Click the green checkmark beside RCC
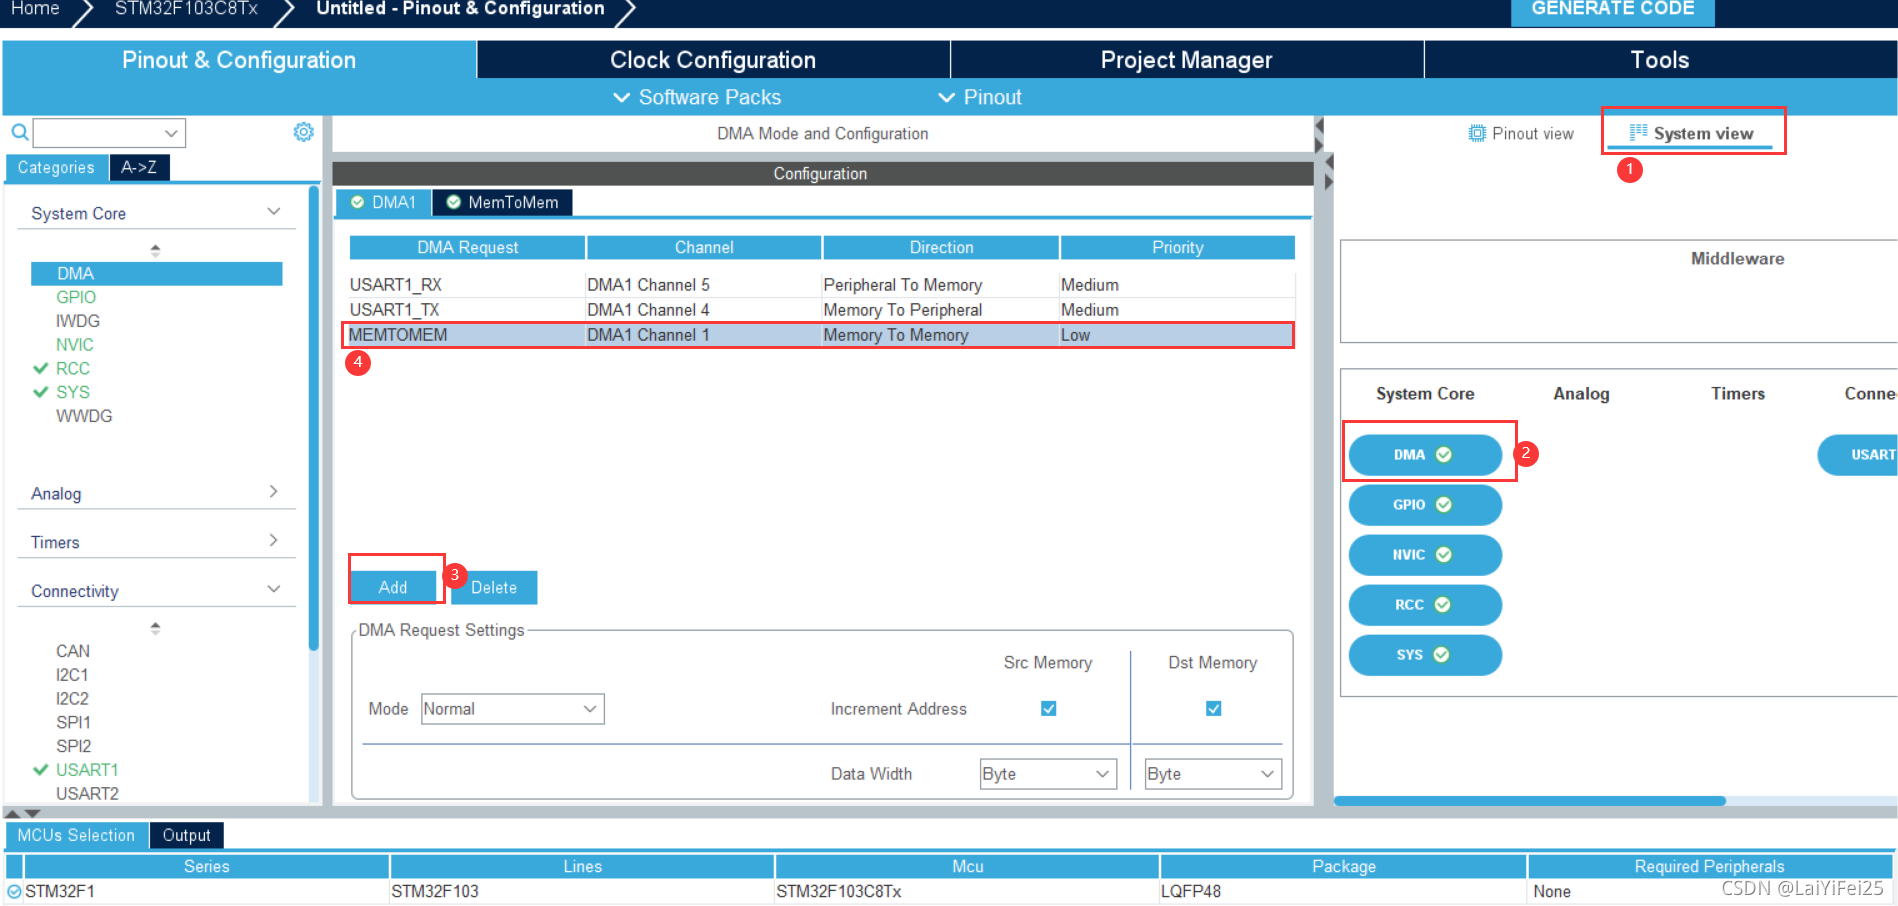Screen dimensions: 1898x906 click(x=41, y=368)
